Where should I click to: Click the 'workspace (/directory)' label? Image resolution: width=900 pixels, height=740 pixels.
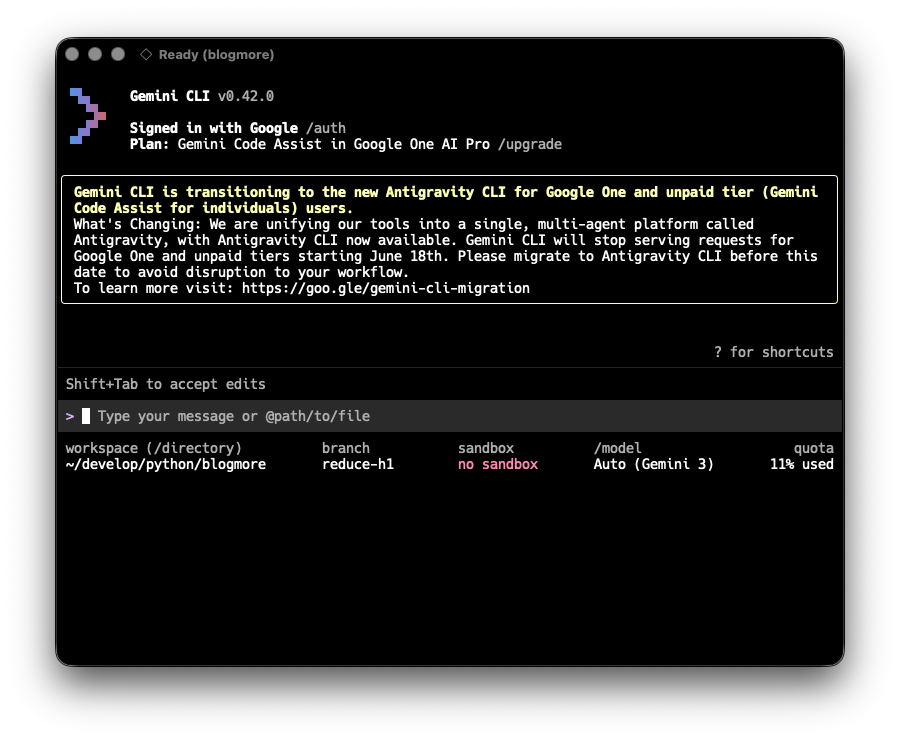[x=153, y=448]
